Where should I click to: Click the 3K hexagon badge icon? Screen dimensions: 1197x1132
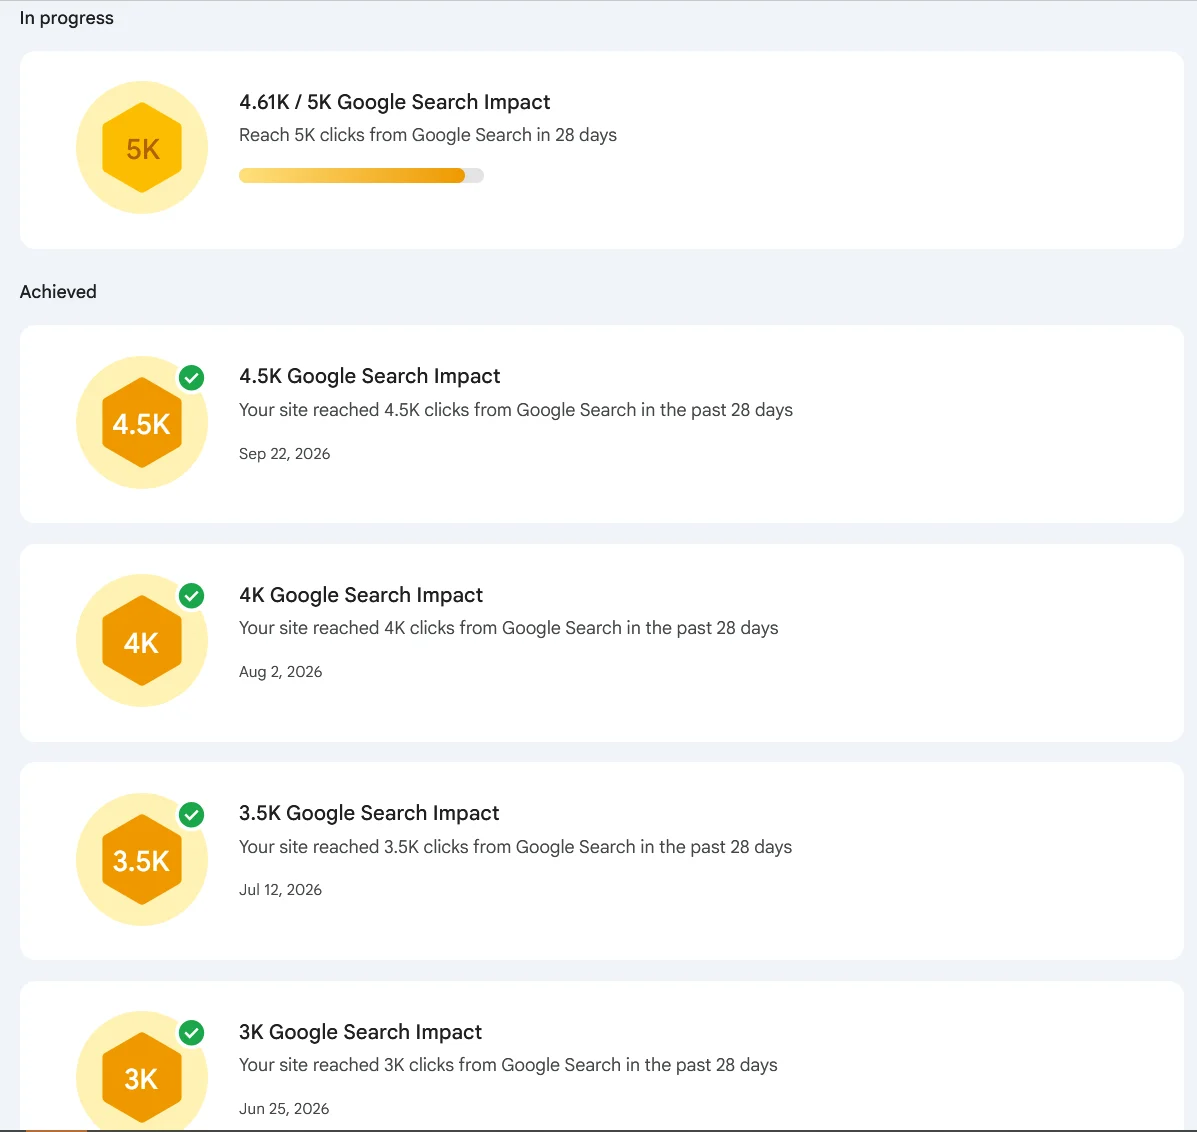point(142,1077)
